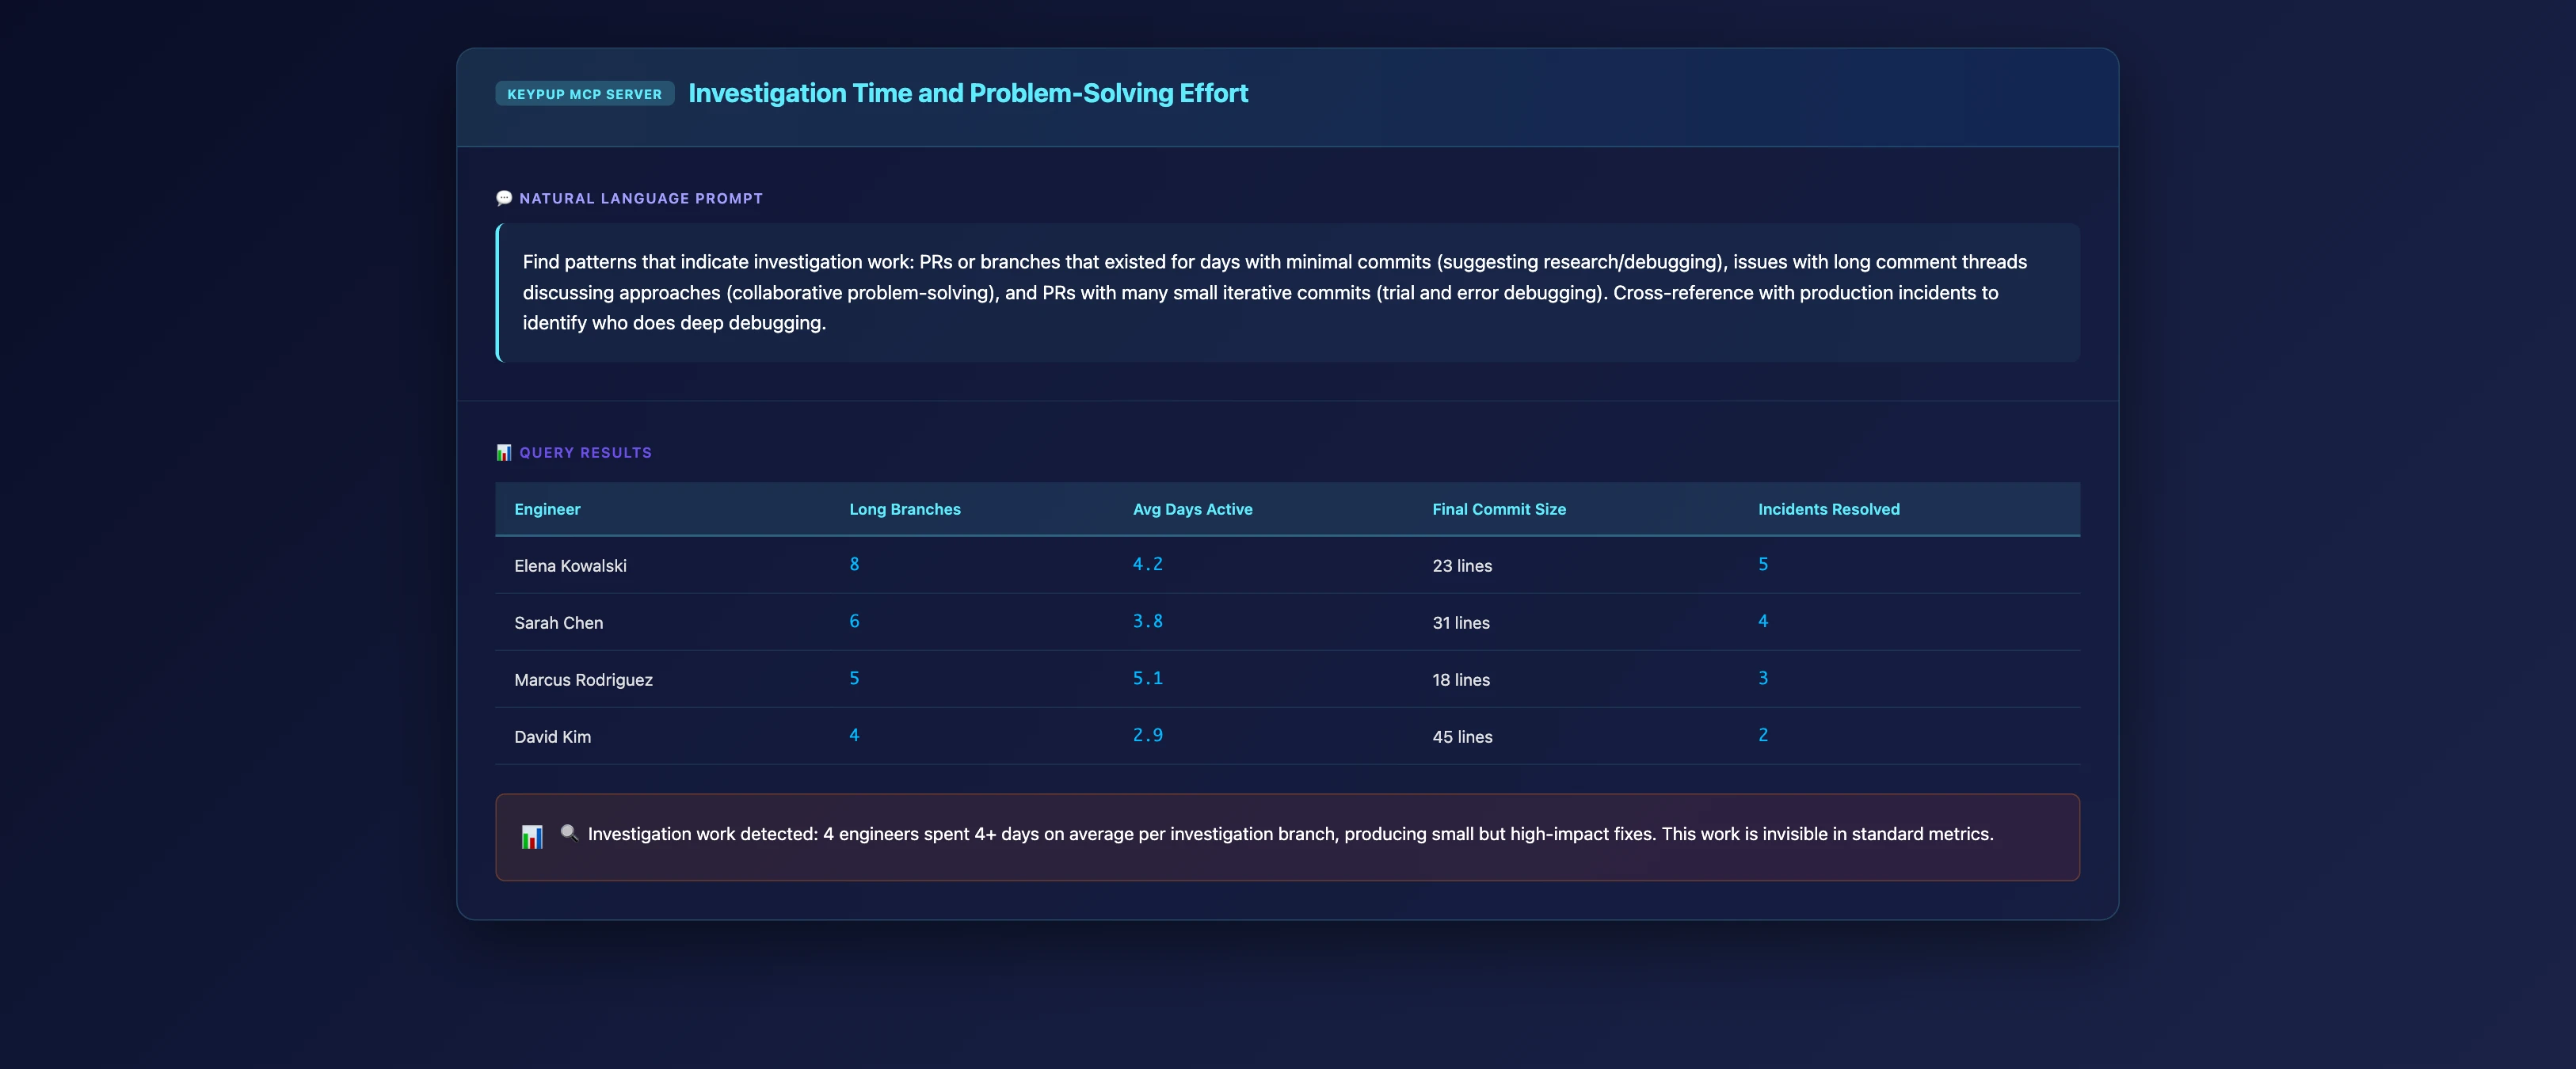
Task: Click inside the natural language prompt text box
Action: pyautogui.click(x=1288, y=292)
